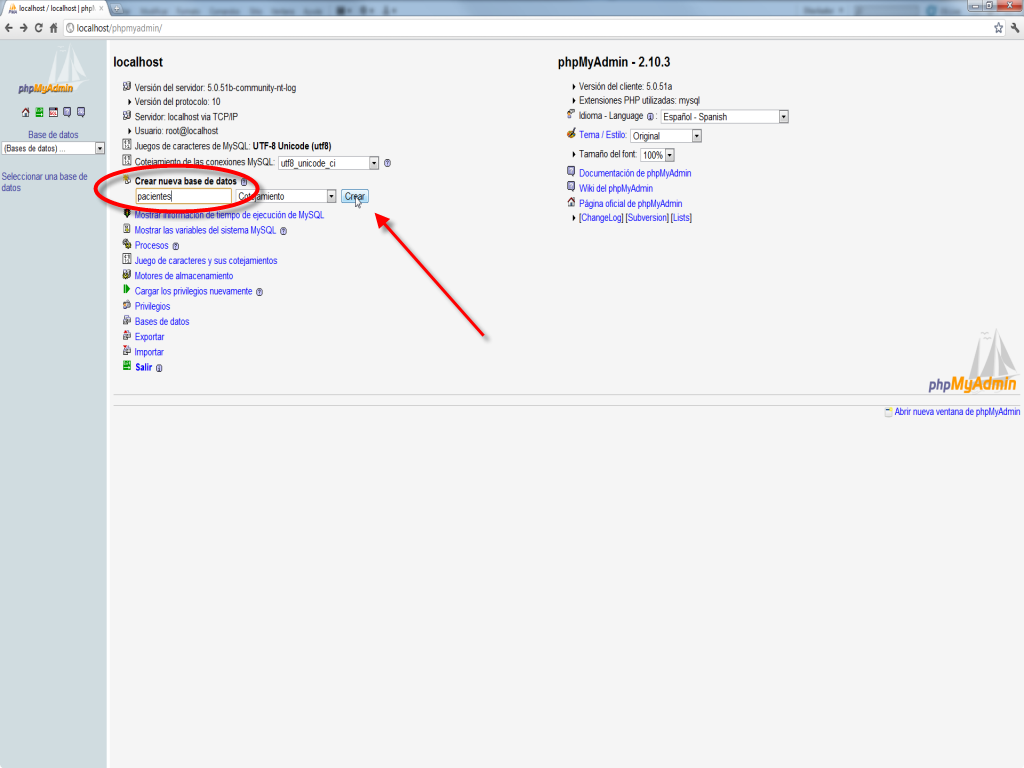Bookmark page with the star icon
Screen dimensions: 1024x768
point(998,28)
